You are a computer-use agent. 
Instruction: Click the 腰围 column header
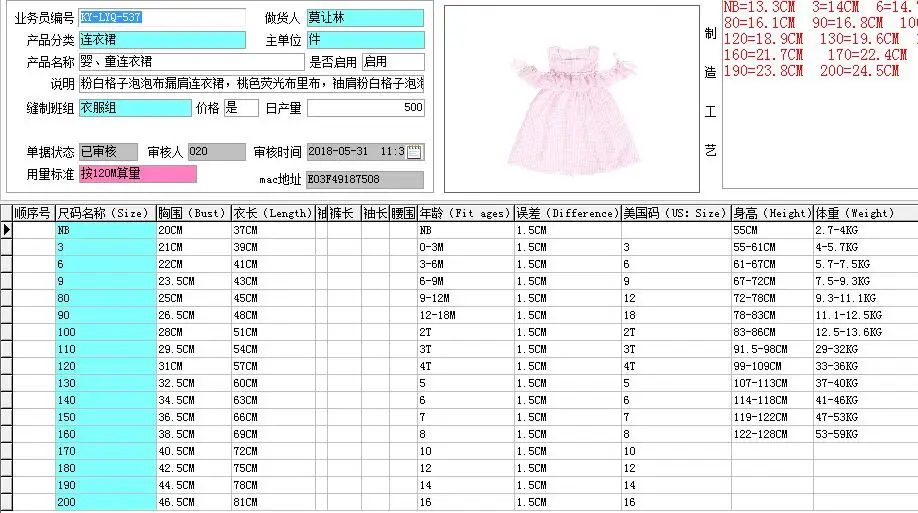(403, 213)
